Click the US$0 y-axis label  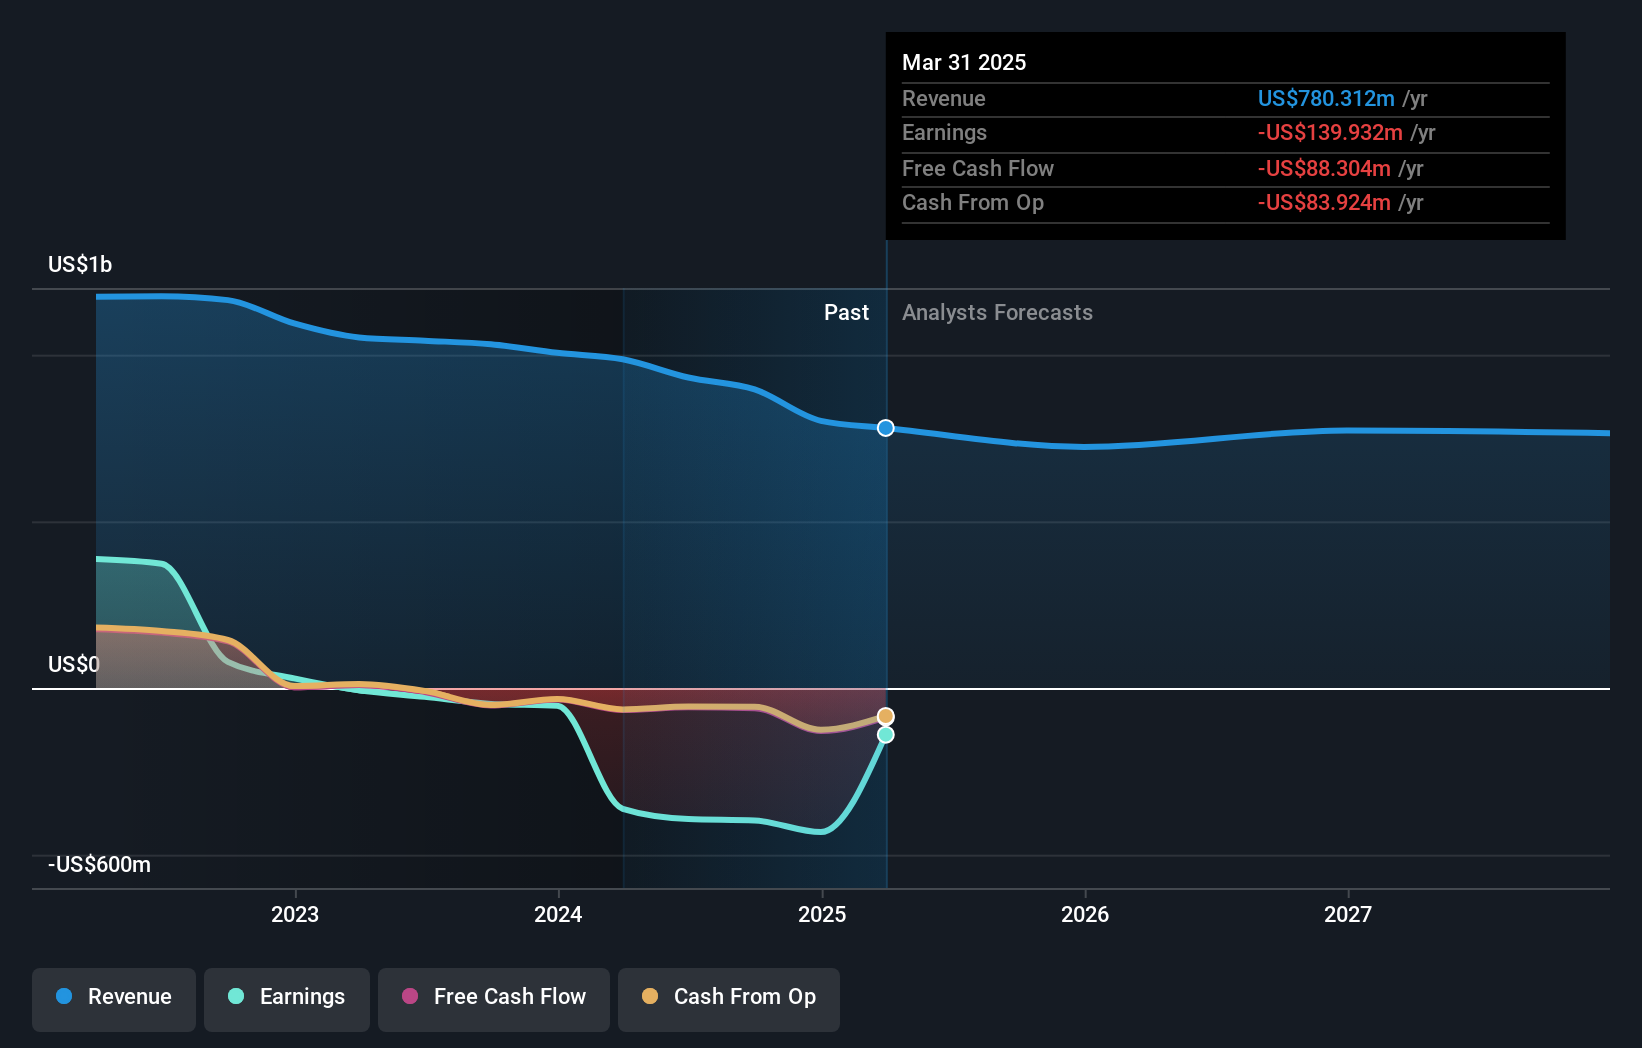[74, 664]
